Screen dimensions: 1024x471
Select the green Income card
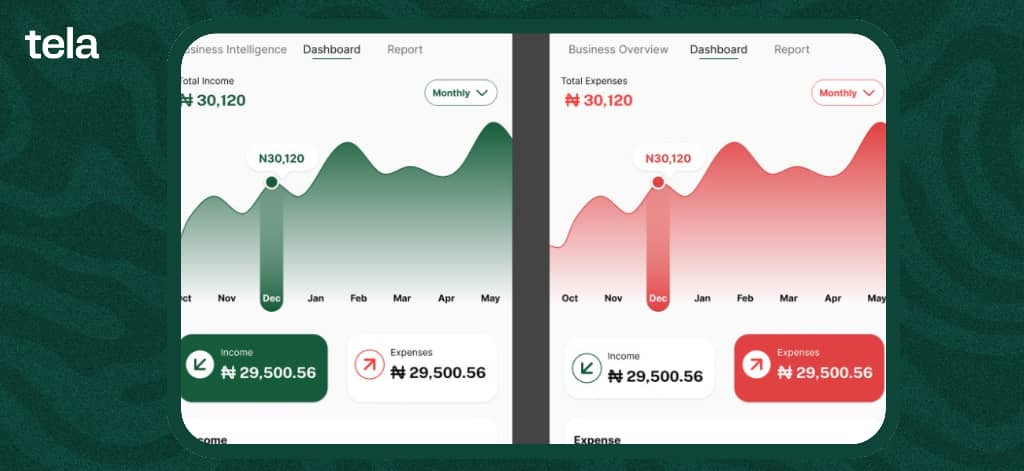coord(254,367)
